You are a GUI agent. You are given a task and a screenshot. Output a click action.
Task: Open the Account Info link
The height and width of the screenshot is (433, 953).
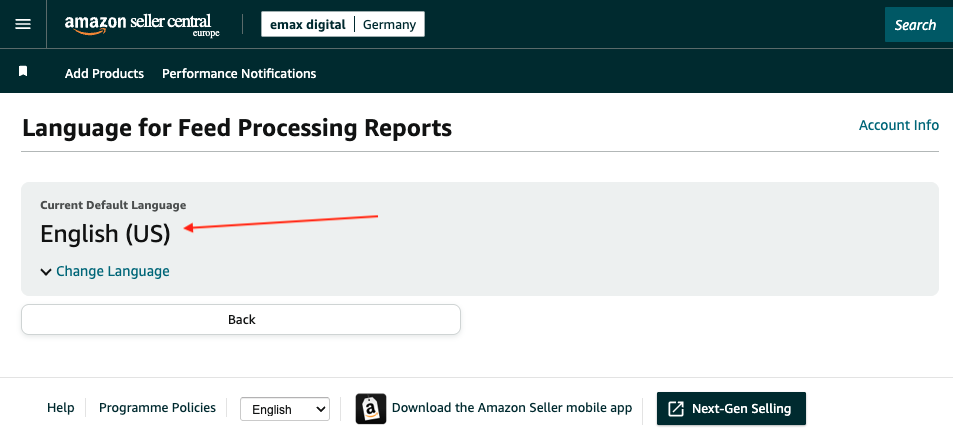pos(899,125)
